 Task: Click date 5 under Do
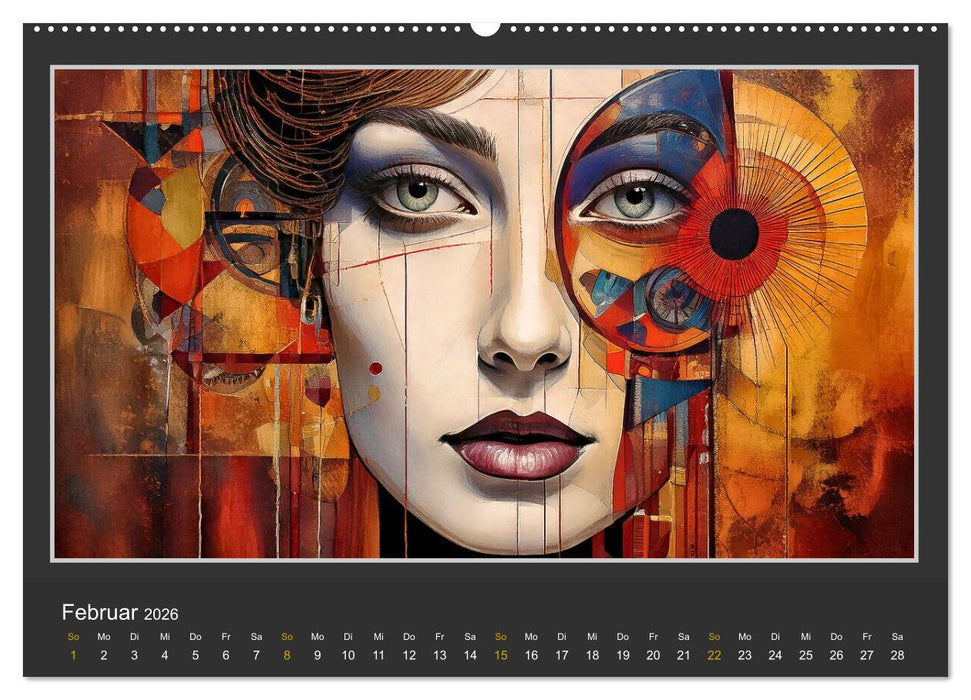coord(195,655)
